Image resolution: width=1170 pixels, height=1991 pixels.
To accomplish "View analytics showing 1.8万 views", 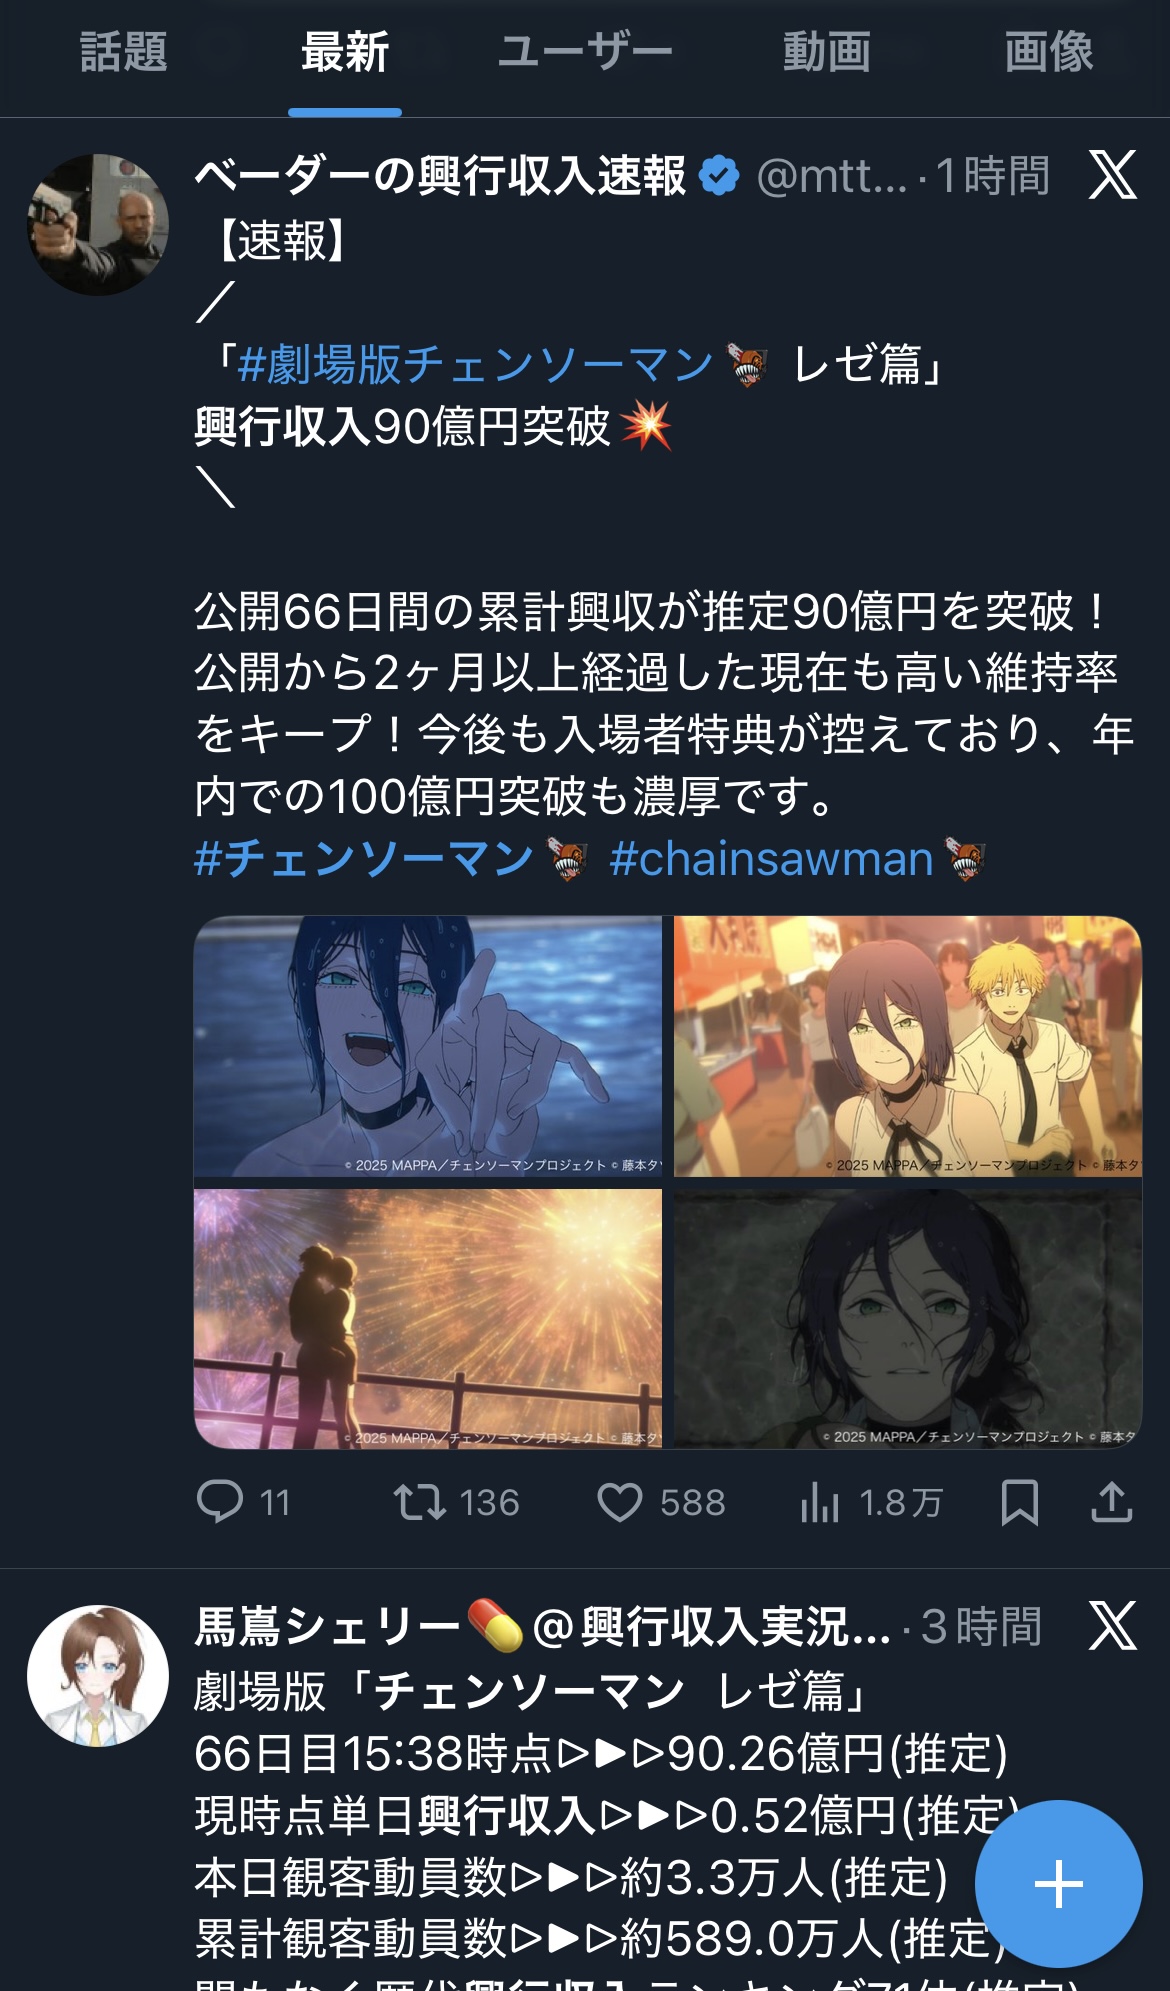I will click(x=872, y=1502).
